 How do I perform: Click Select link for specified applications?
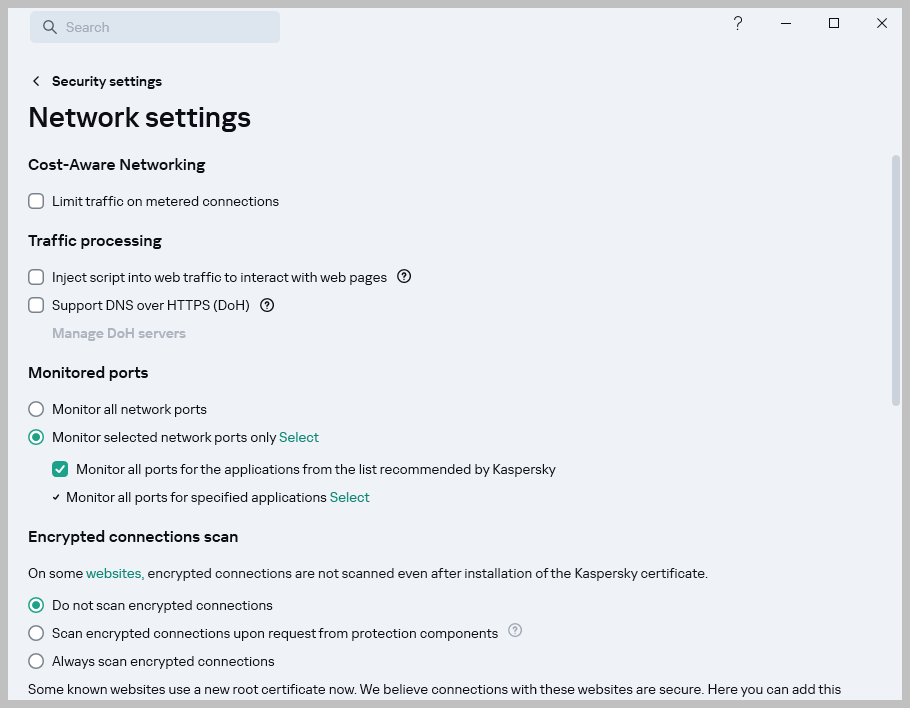coord(350,497)
